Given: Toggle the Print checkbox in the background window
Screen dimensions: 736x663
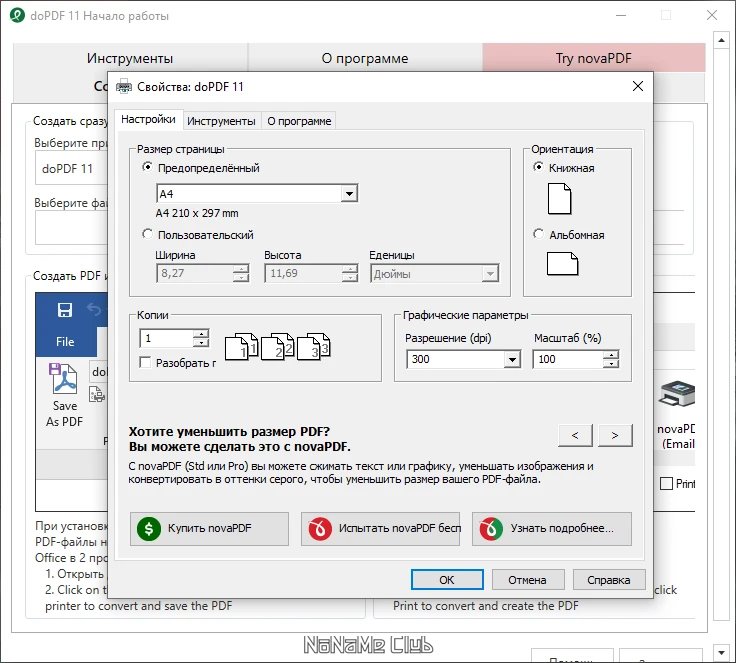Looking at the screenshot, I should [x=666, y=483].
